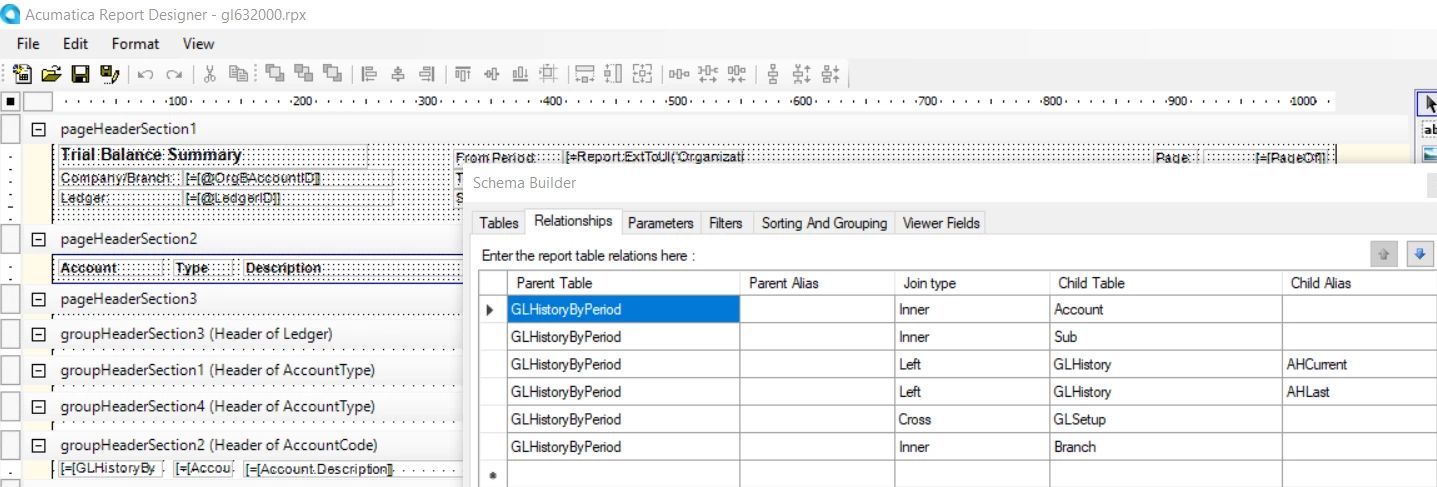1437x487 pixels.
Task: Click the Child Table column header
Action: [1166, 283]
